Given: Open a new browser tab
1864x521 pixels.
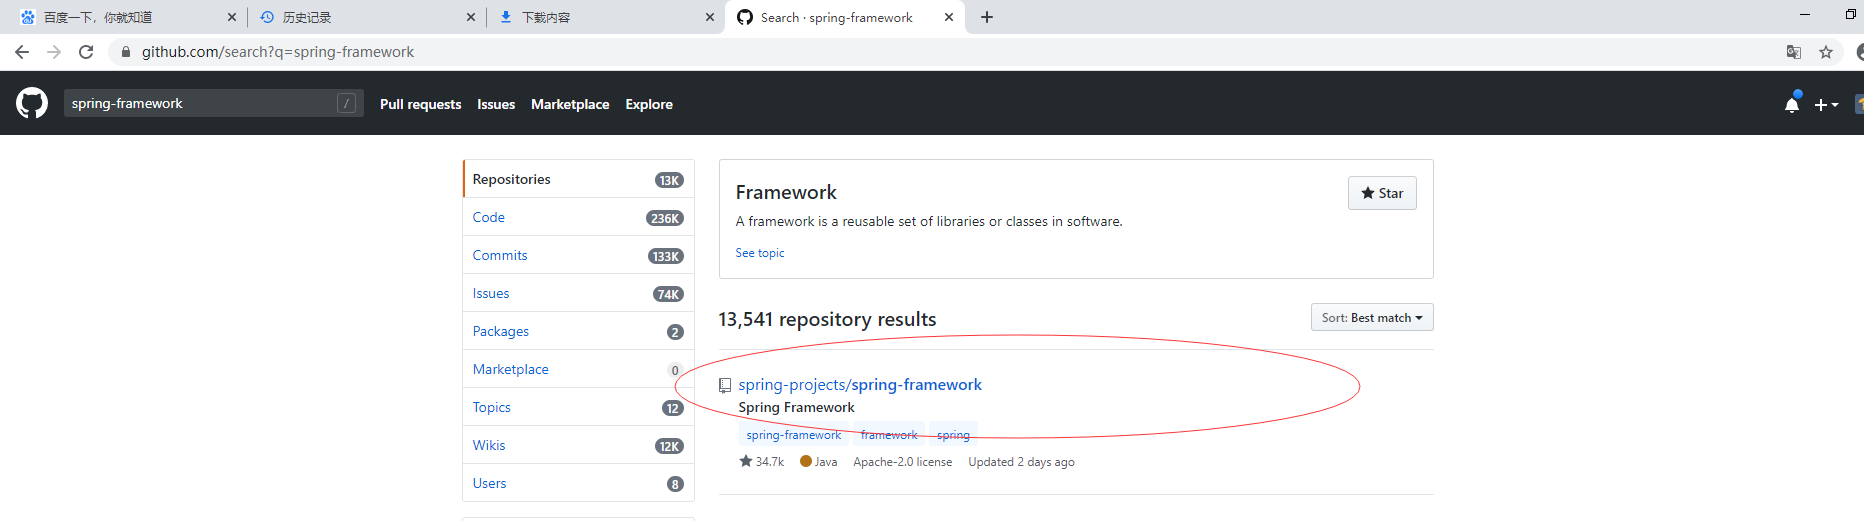Looking at the screenshot, I should pyautogui.click(x=987, y=17).
